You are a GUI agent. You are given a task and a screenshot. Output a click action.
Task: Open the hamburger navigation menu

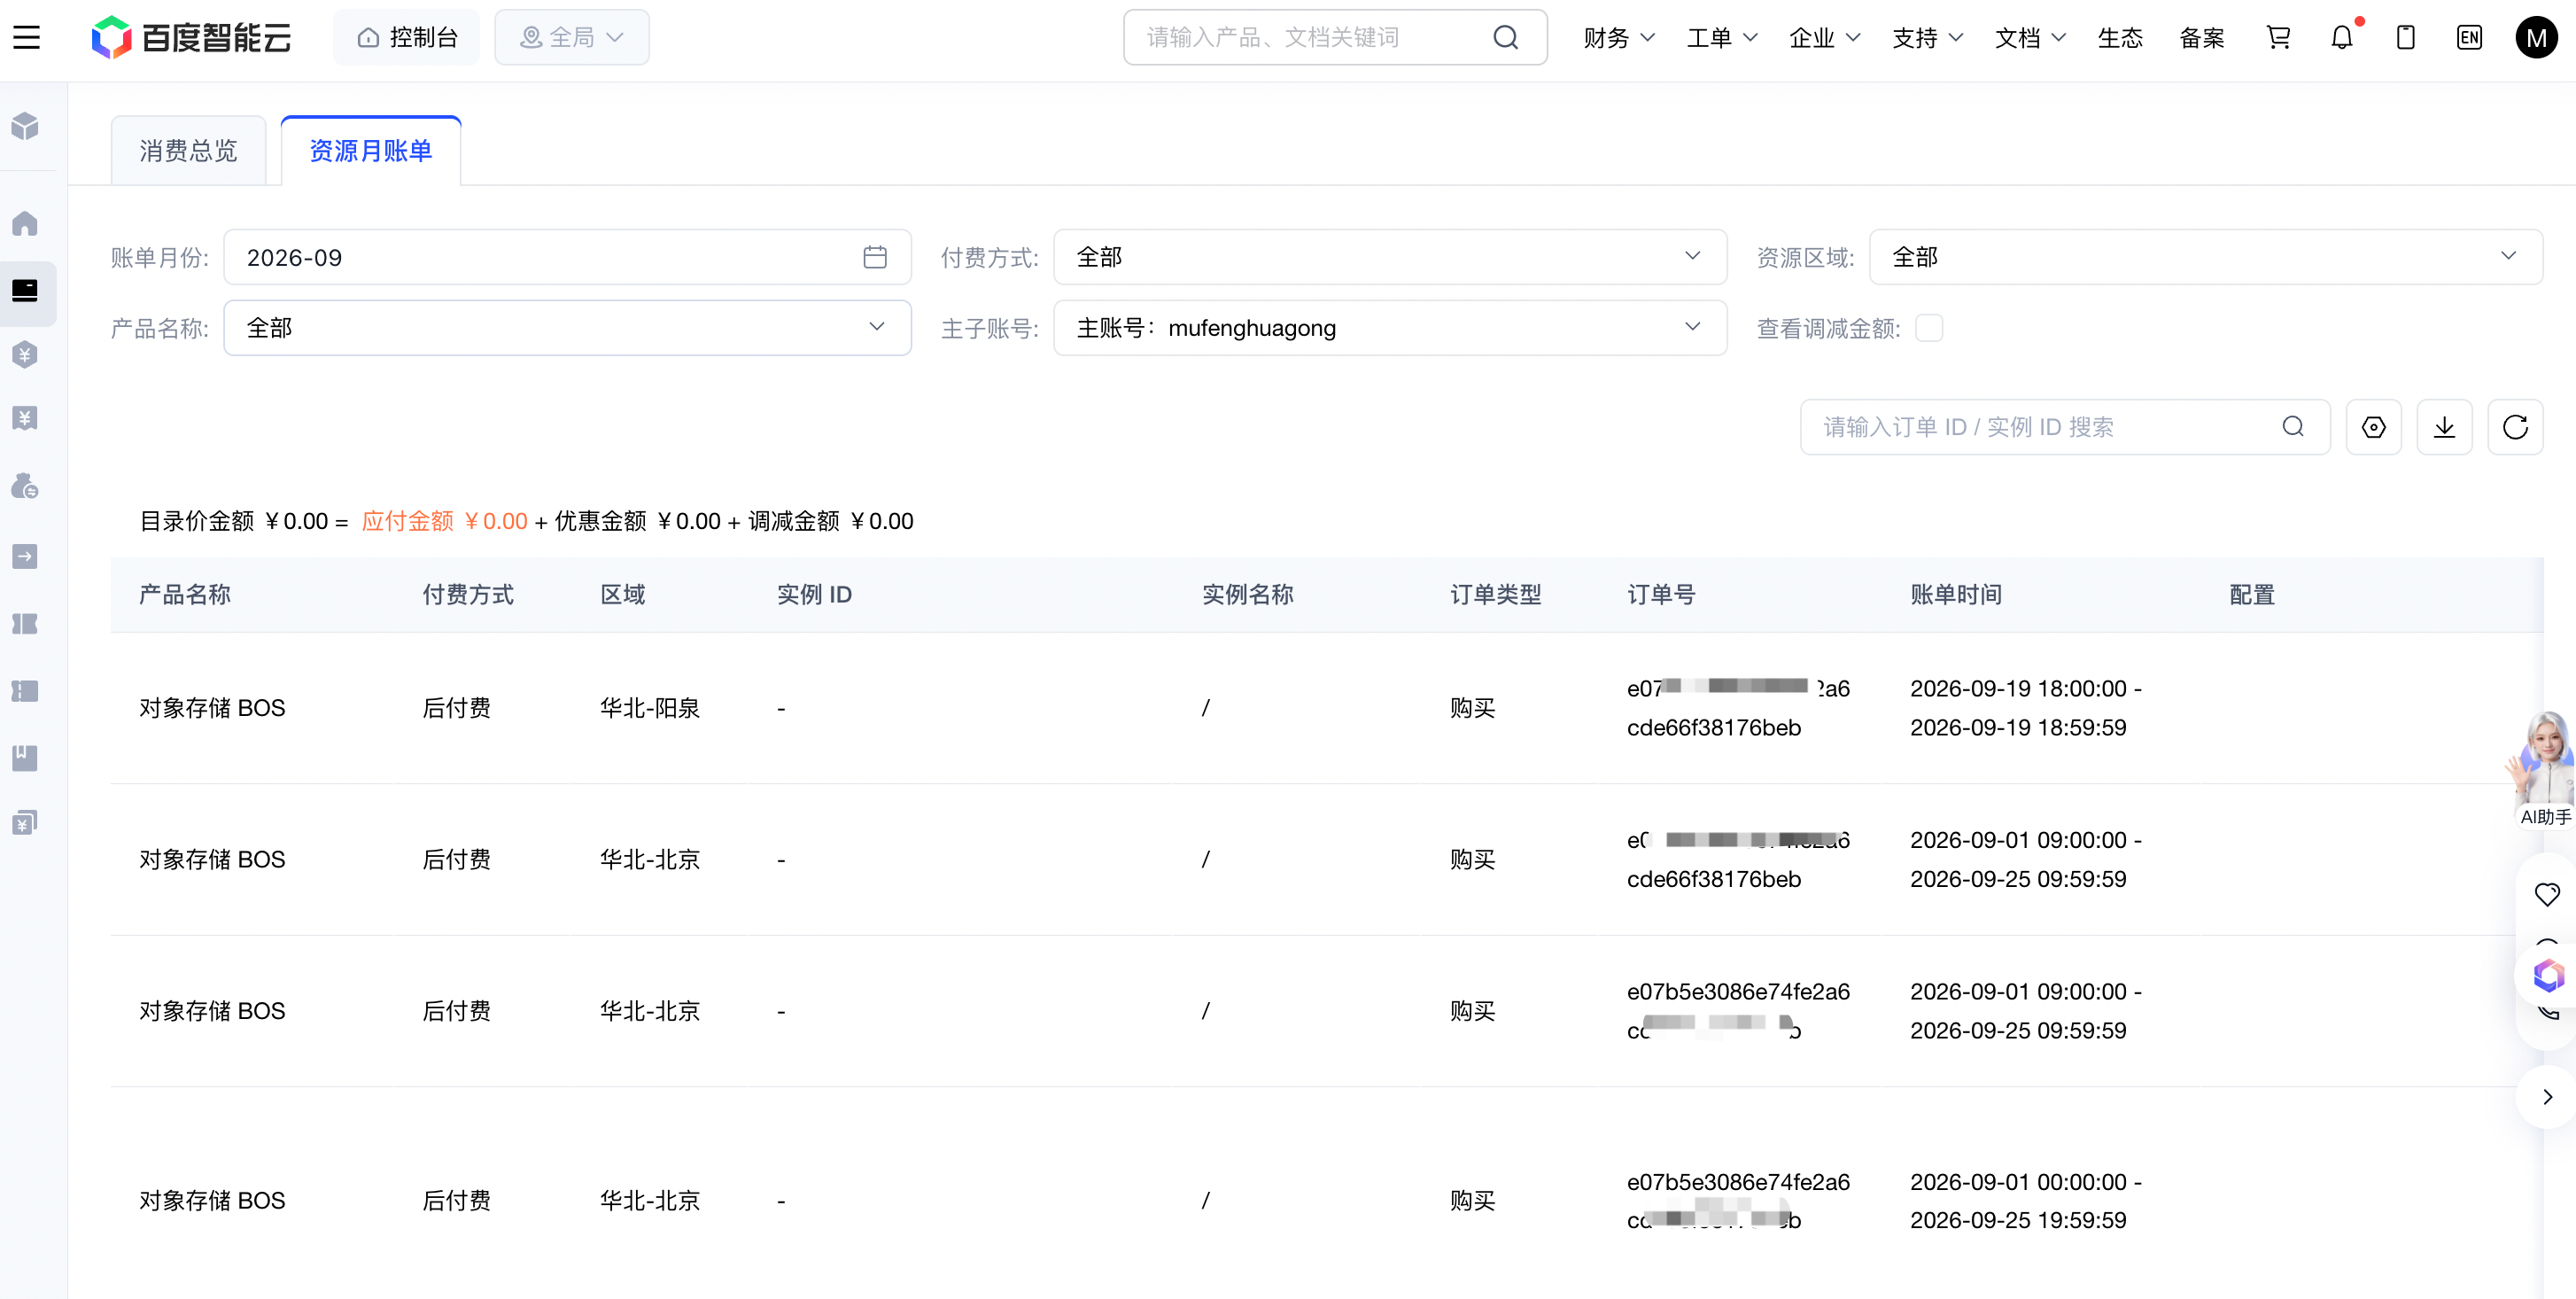(x=27, y=38)
